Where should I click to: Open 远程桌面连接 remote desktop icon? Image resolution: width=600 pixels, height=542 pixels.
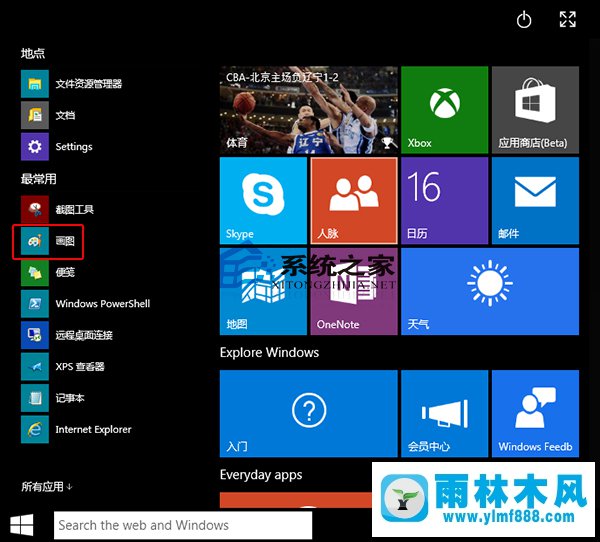point(35,335)
